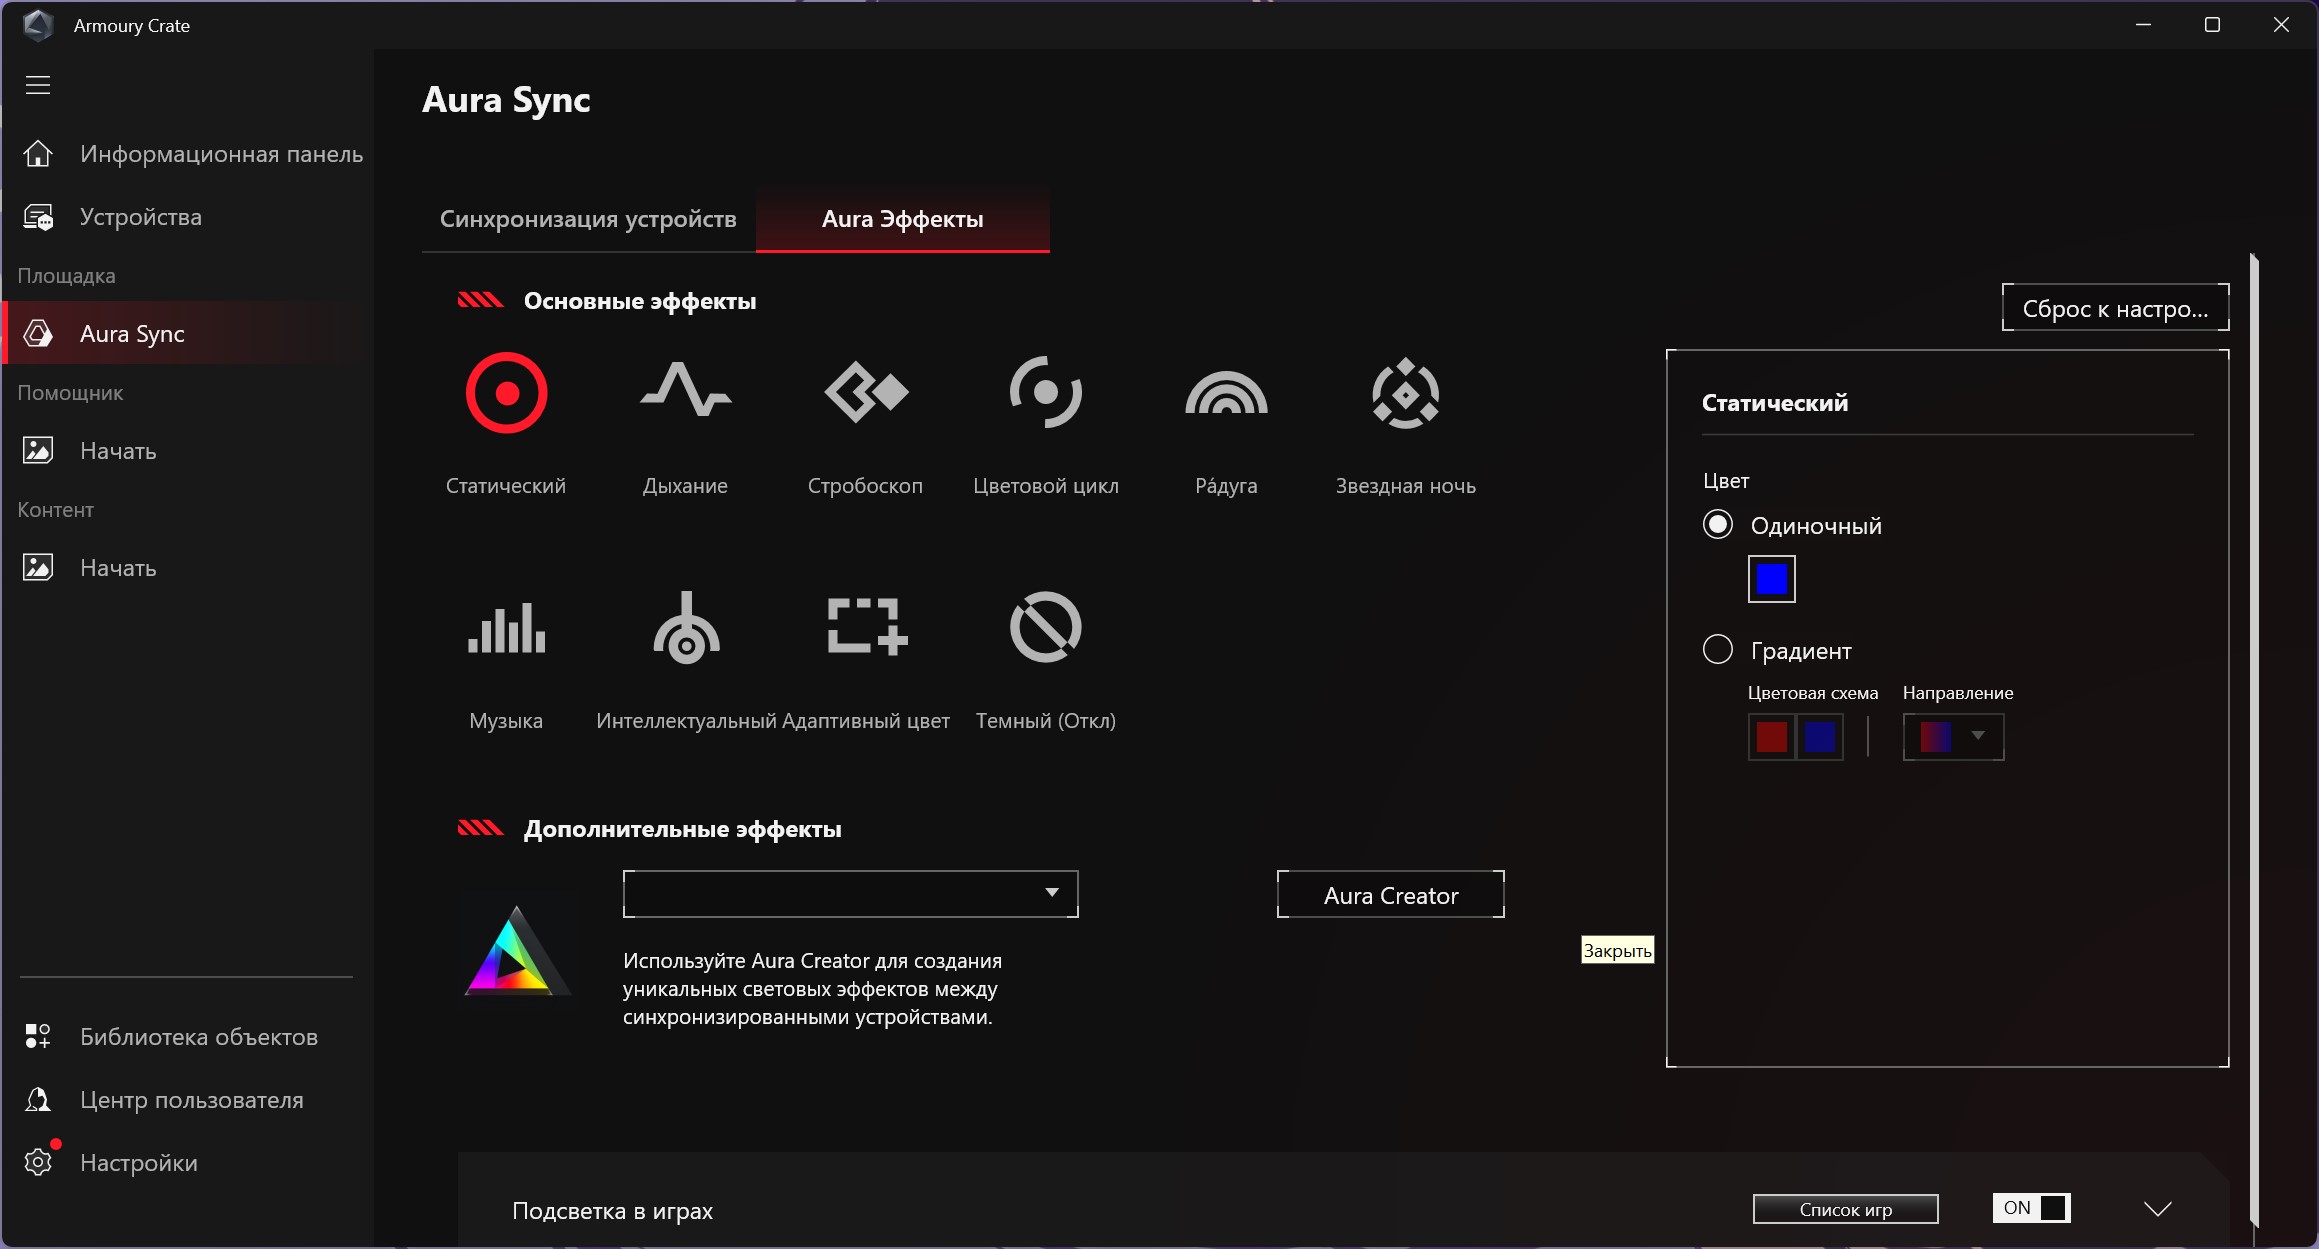2319x1249 pixels.
Task: Click the Статический panel title
Action: tap(1774, 403)
